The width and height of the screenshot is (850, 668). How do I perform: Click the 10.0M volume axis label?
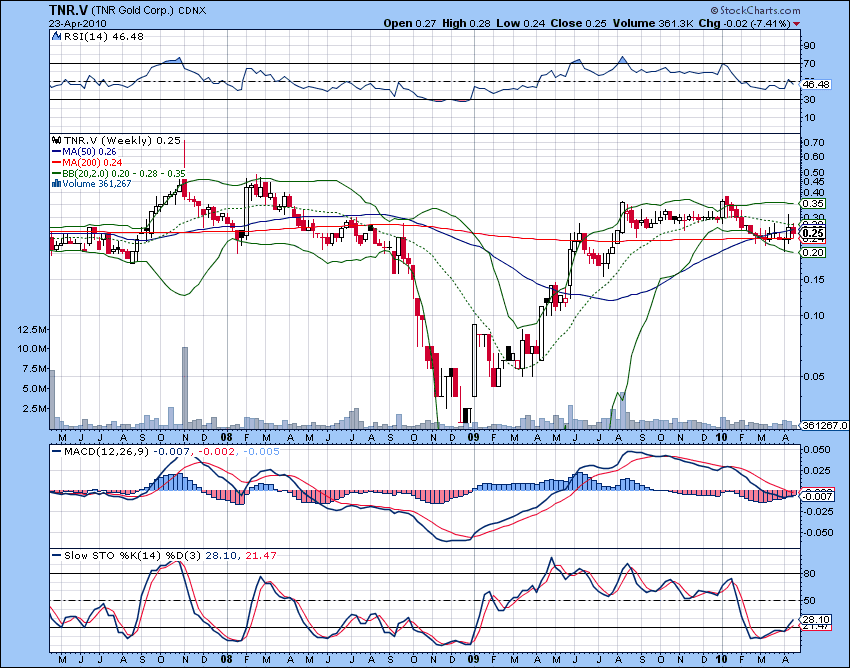tap(33, 349)
